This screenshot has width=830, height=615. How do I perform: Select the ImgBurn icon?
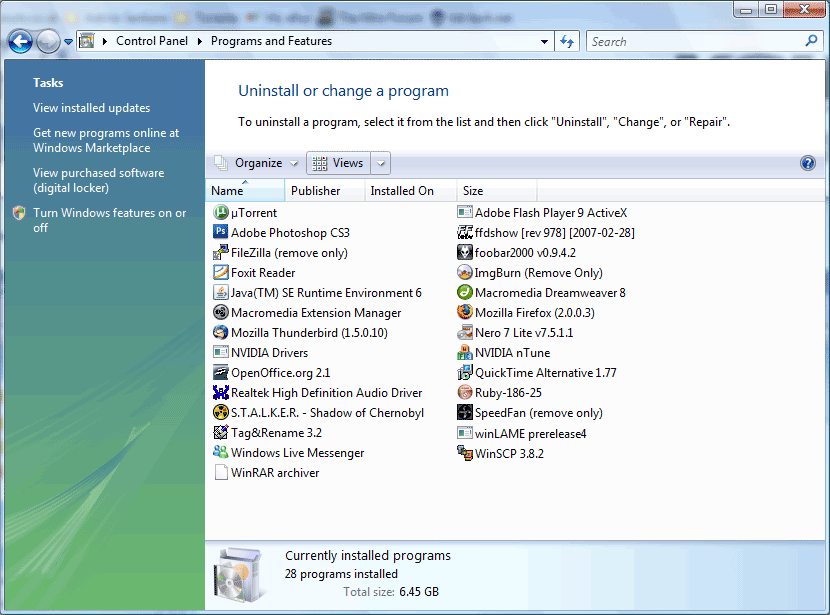coord(464,273)
